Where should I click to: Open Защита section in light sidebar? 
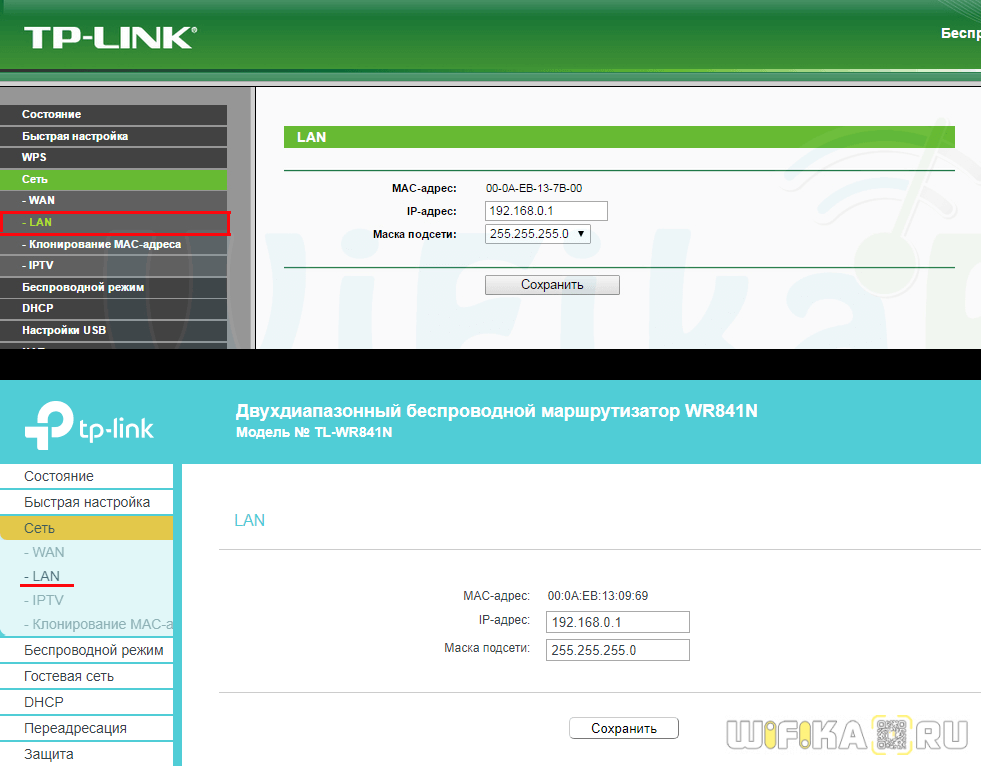[x=49, y=754]
